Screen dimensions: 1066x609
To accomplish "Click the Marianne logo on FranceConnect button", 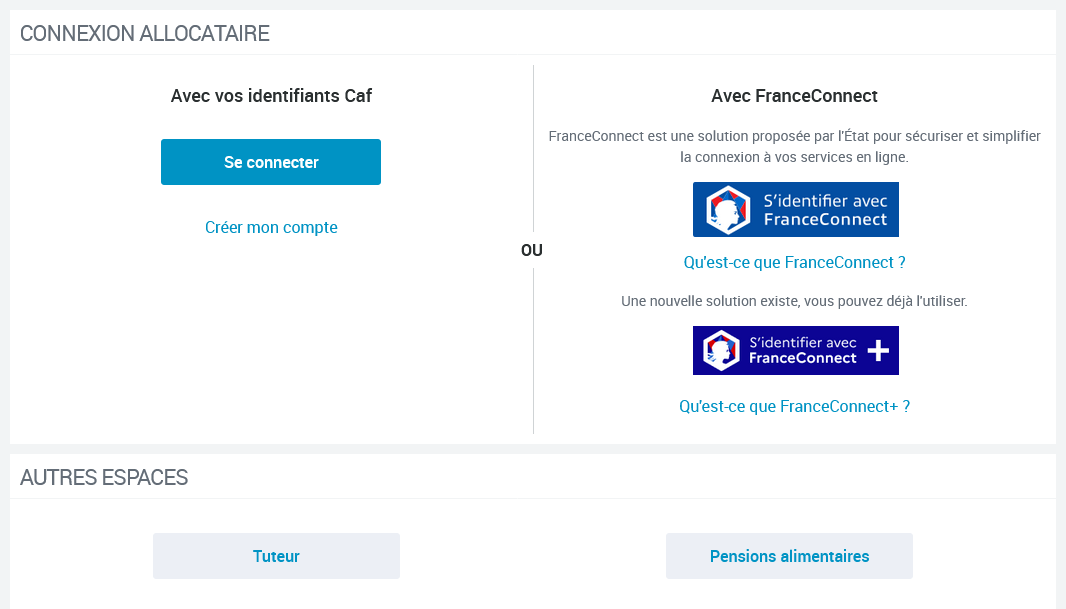I will click(727, 210).
